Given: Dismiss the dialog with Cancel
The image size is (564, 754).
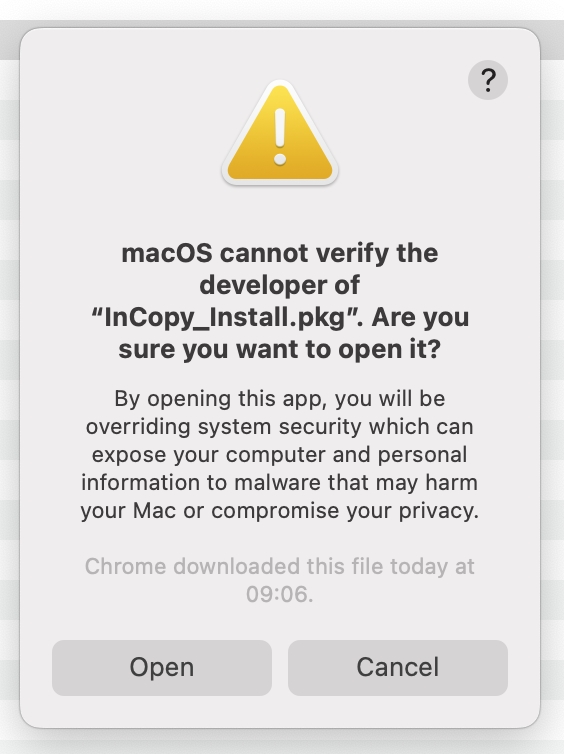Looking at the screenshot, I should click(398, 667).
